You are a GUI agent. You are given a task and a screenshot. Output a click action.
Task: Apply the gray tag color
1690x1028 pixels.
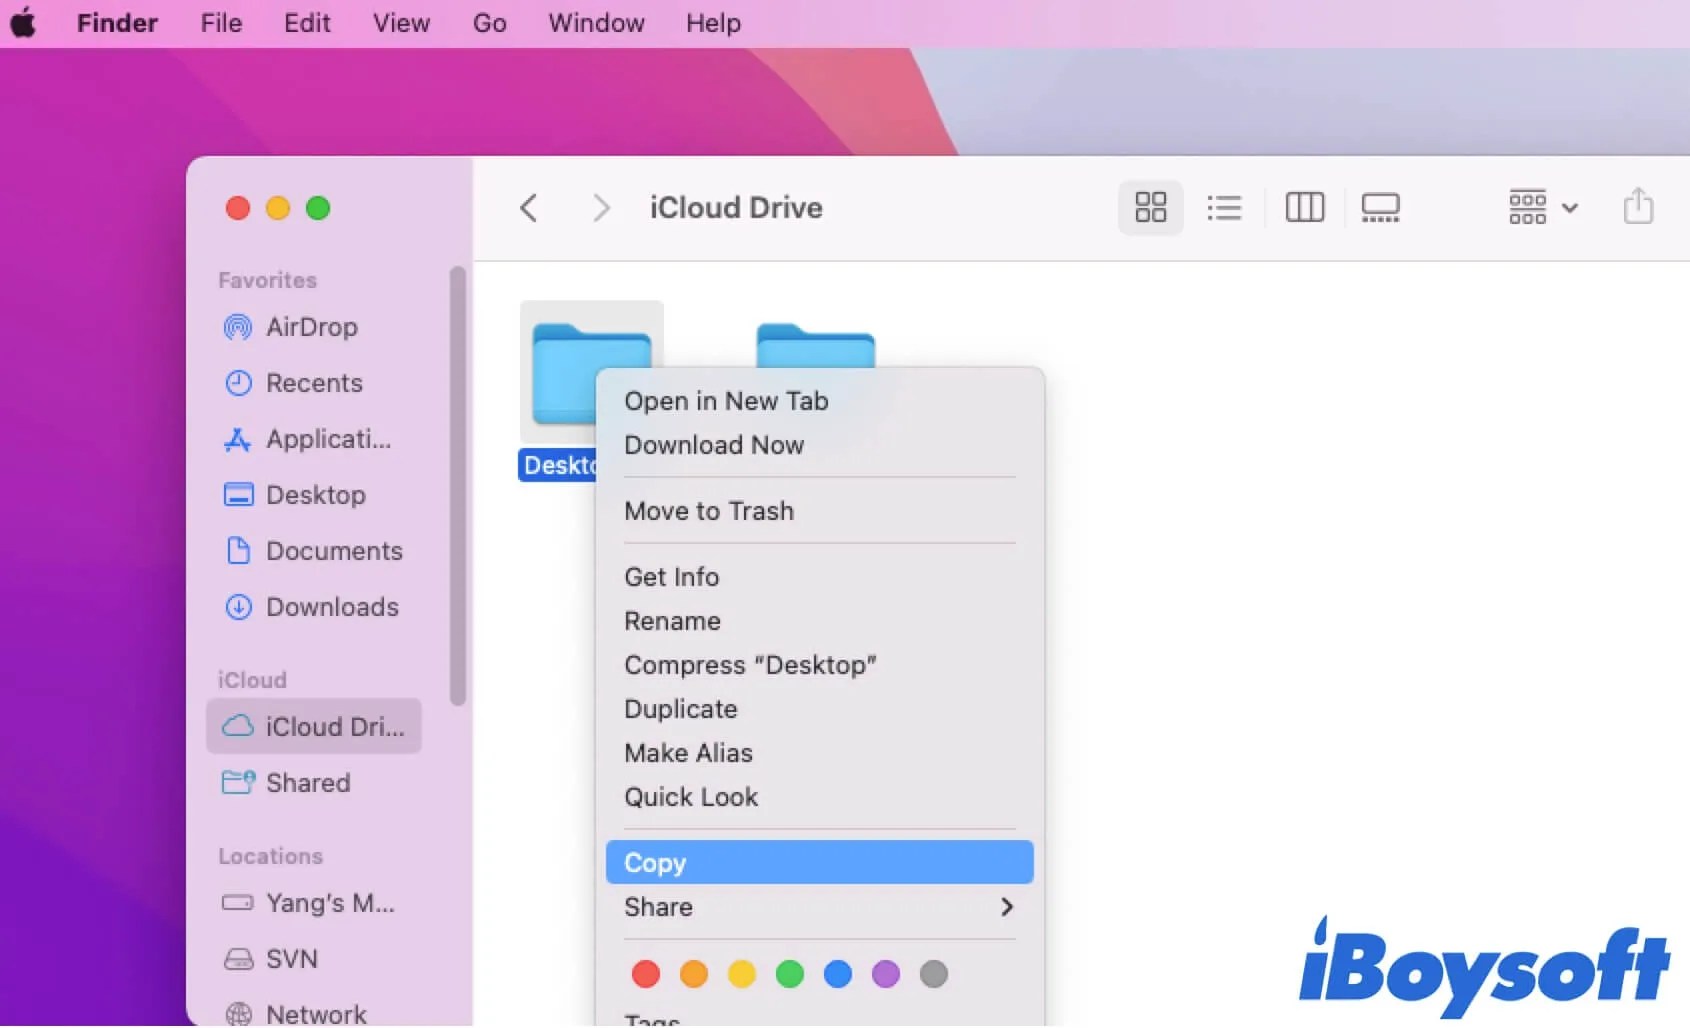[934, 974]
